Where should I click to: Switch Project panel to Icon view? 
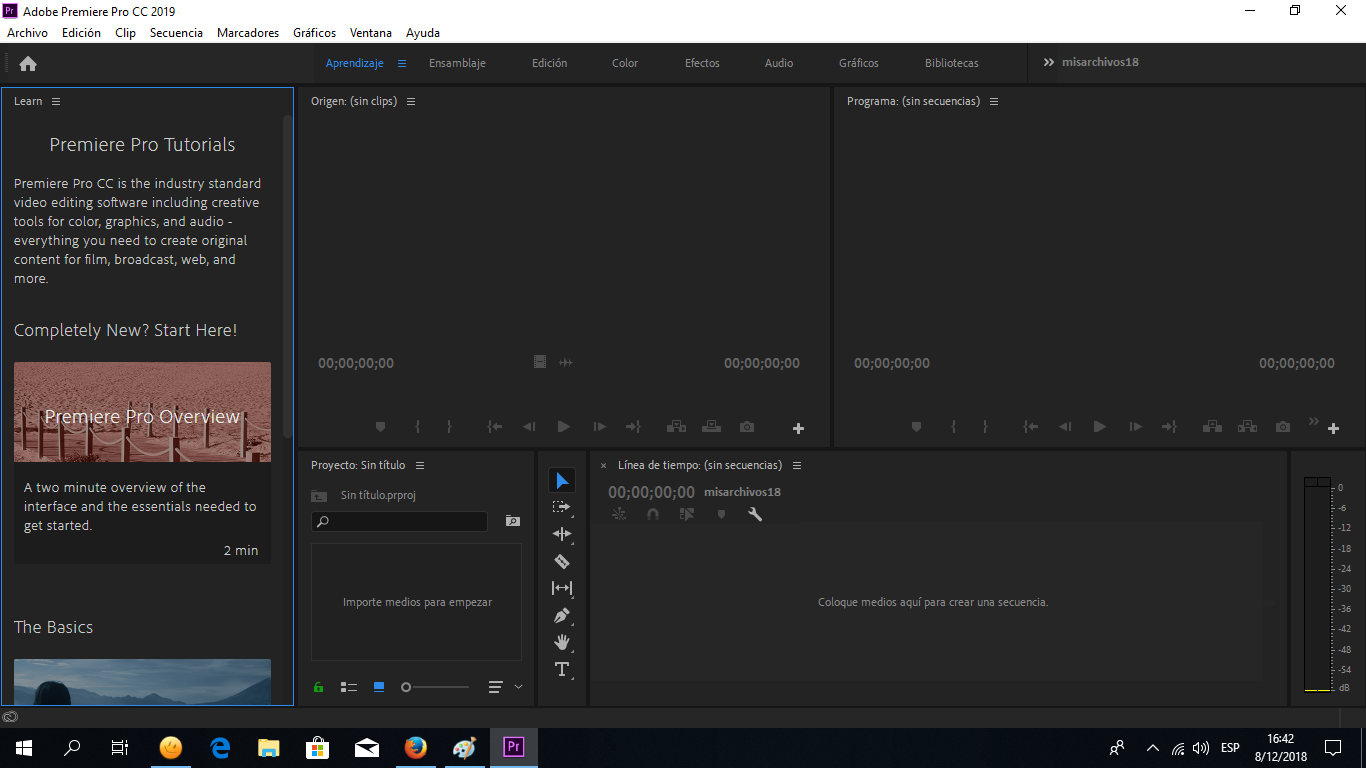point(379,687)
